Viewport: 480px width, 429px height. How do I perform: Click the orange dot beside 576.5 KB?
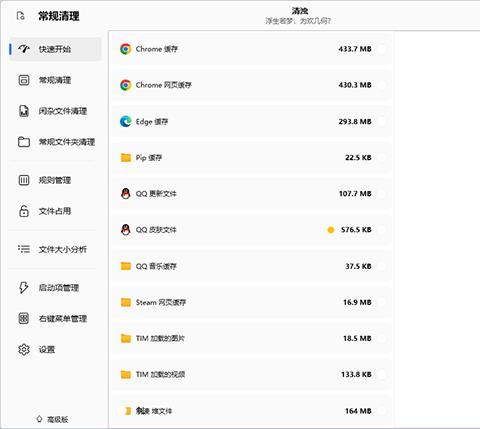pos(331,230)
